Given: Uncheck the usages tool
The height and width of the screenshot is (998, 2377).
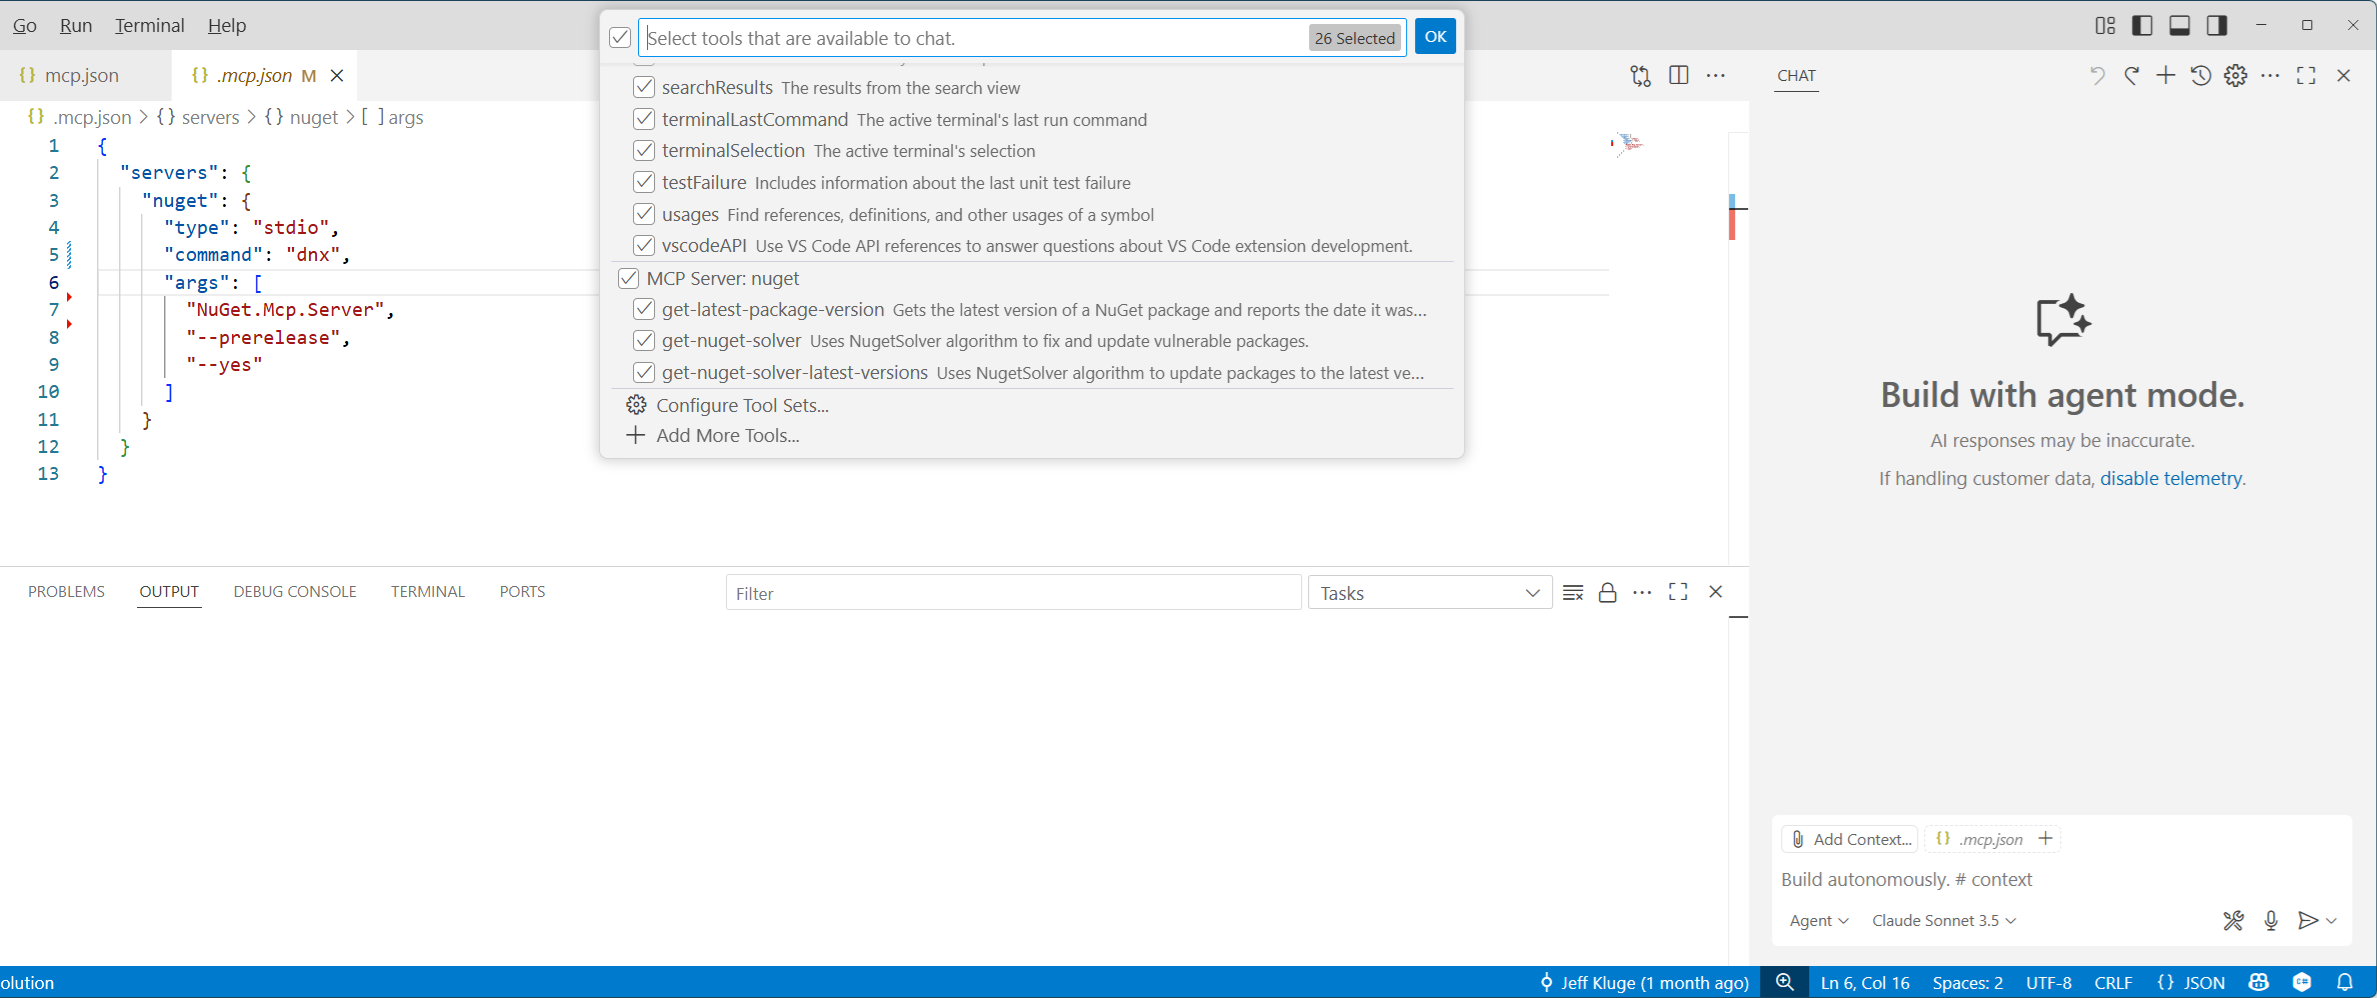Looking at the screenshot, I should (644, 214).
